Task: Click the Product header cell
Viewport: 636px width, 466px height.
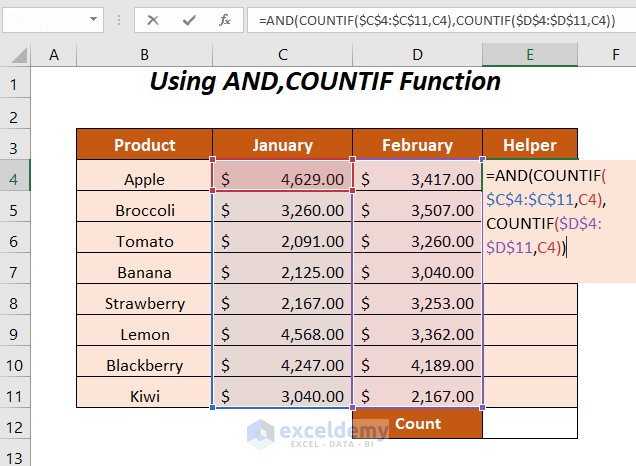Action: click(x=145, y=145)
